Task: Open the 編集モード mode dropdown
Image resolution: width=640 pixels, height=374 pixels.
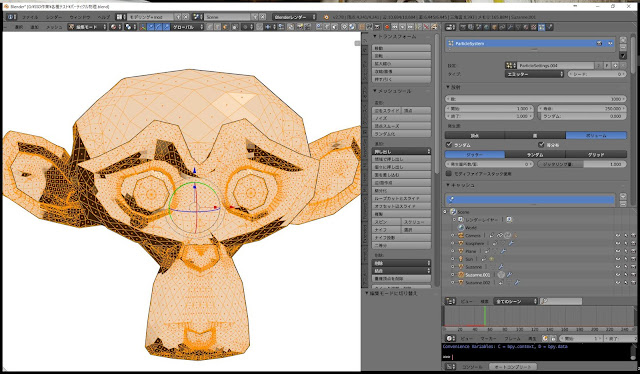Action: tap(87, 27)
